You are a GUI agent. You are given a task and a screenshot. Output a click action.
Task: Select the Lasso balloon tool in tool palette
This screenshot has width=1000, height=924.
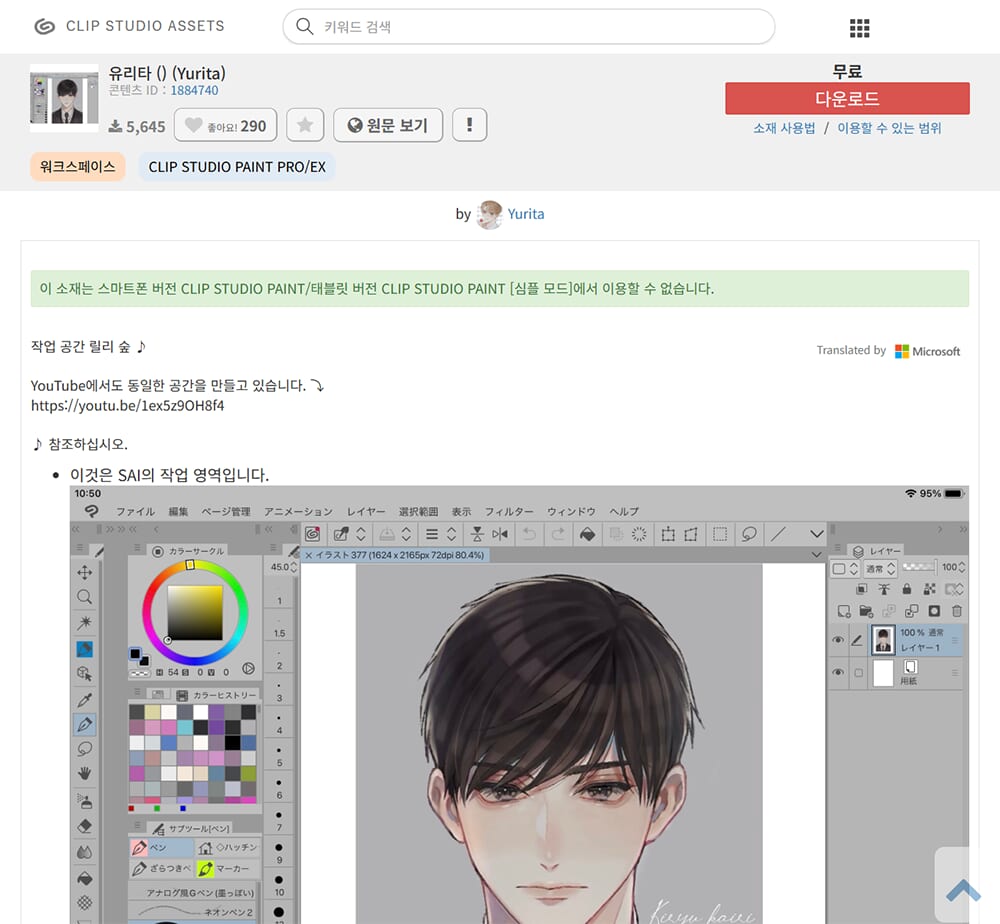tap(84, 749)
